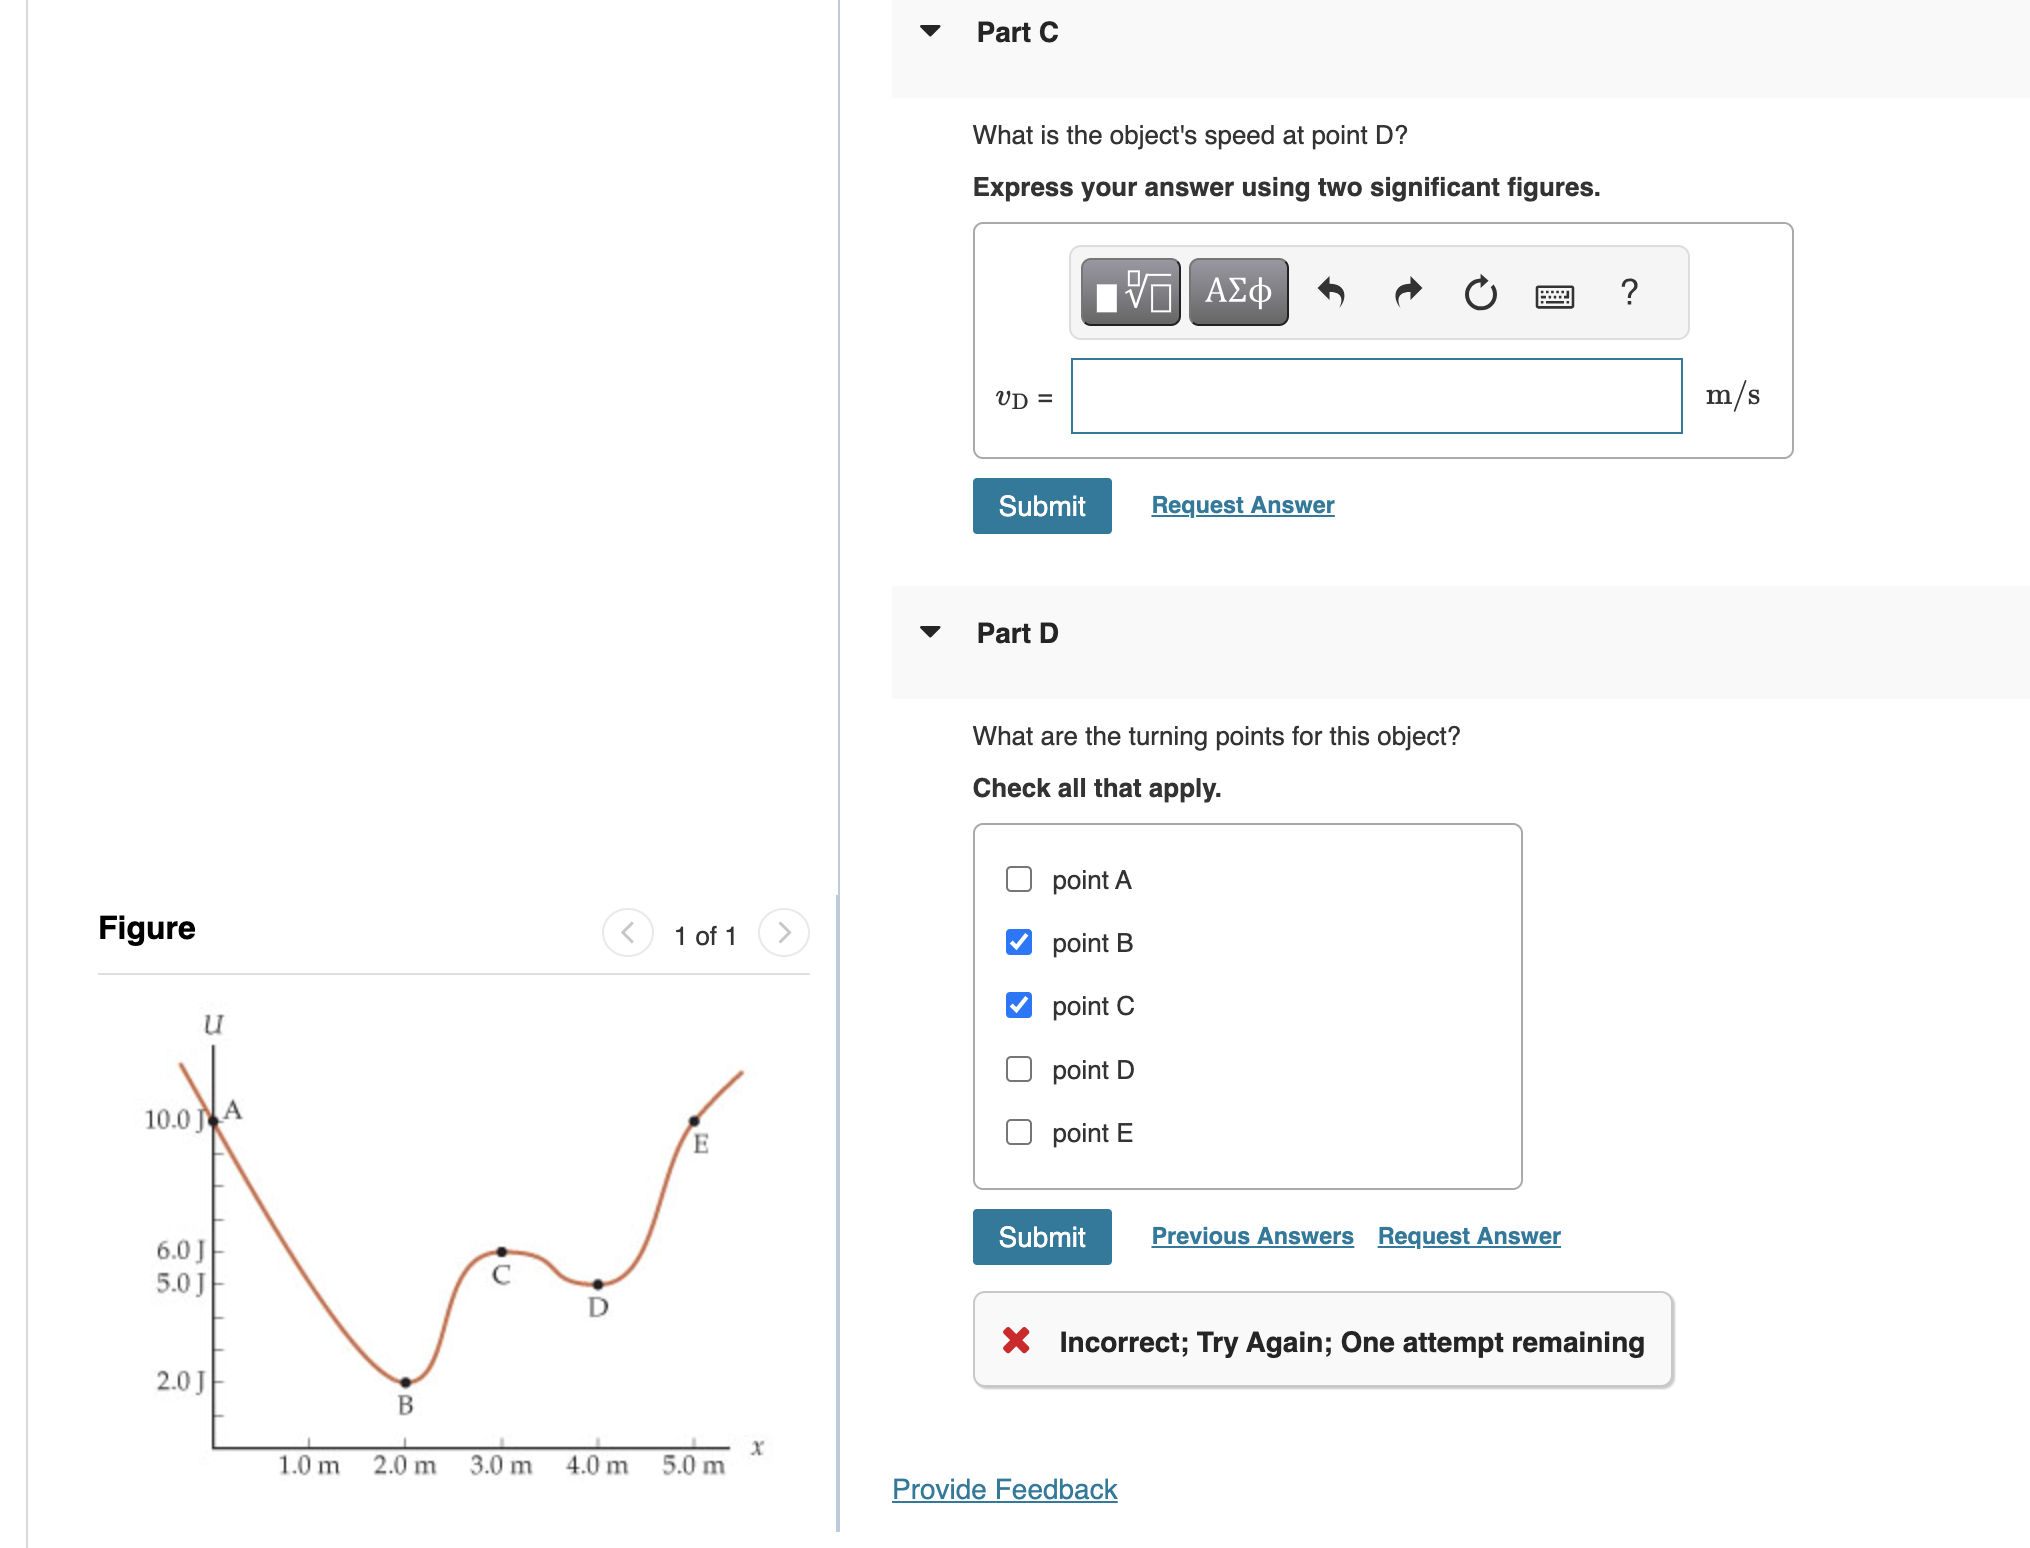Switch to the Part D question area

click(1016, 632)
